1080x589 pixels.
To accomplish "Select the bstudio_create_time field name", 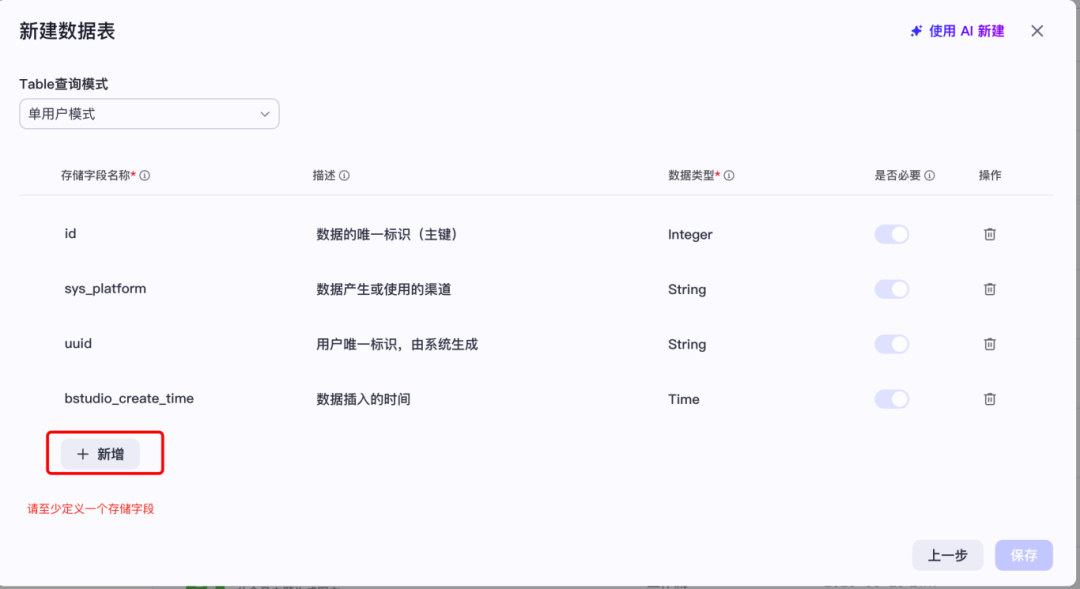I will click(129, 398).
